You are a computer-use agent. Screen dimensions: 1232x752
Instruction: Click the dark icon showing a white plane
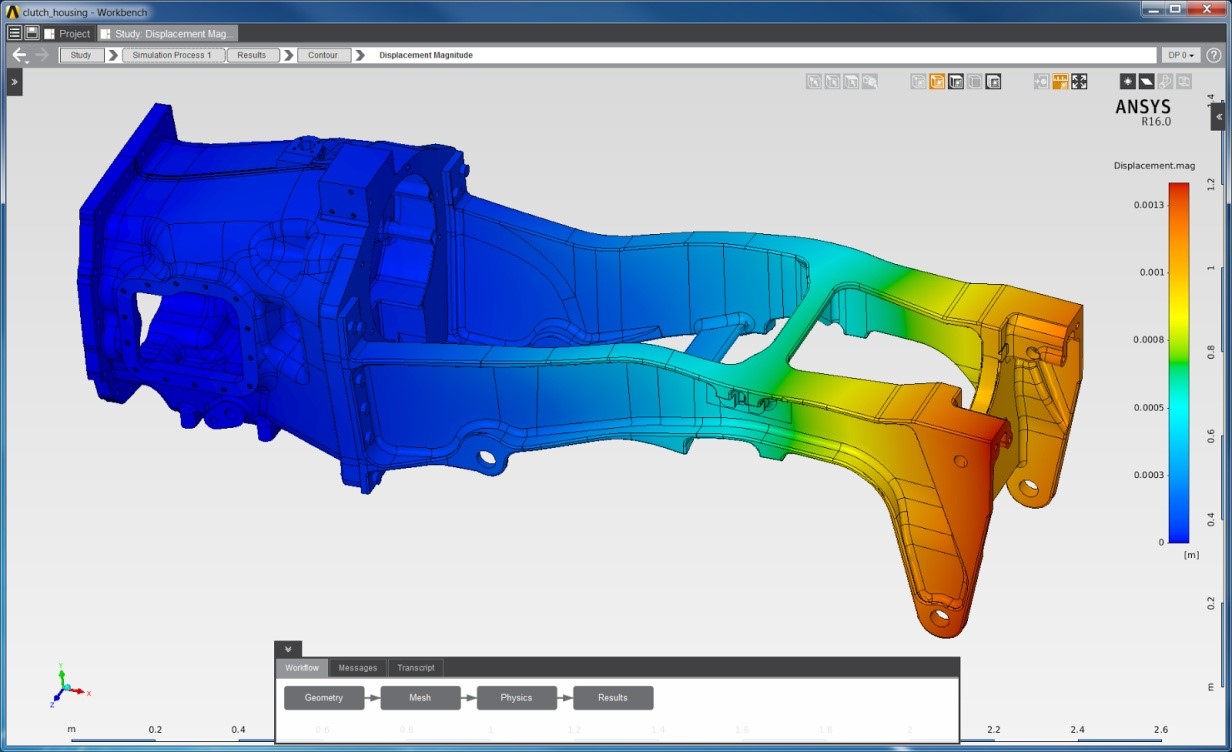click(1147, 82)
